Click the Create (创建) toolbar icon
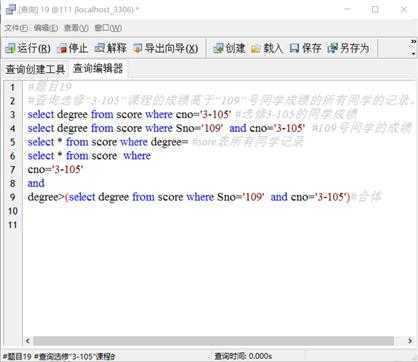Viewport: 418px width, 362px height. coord(218,49)
